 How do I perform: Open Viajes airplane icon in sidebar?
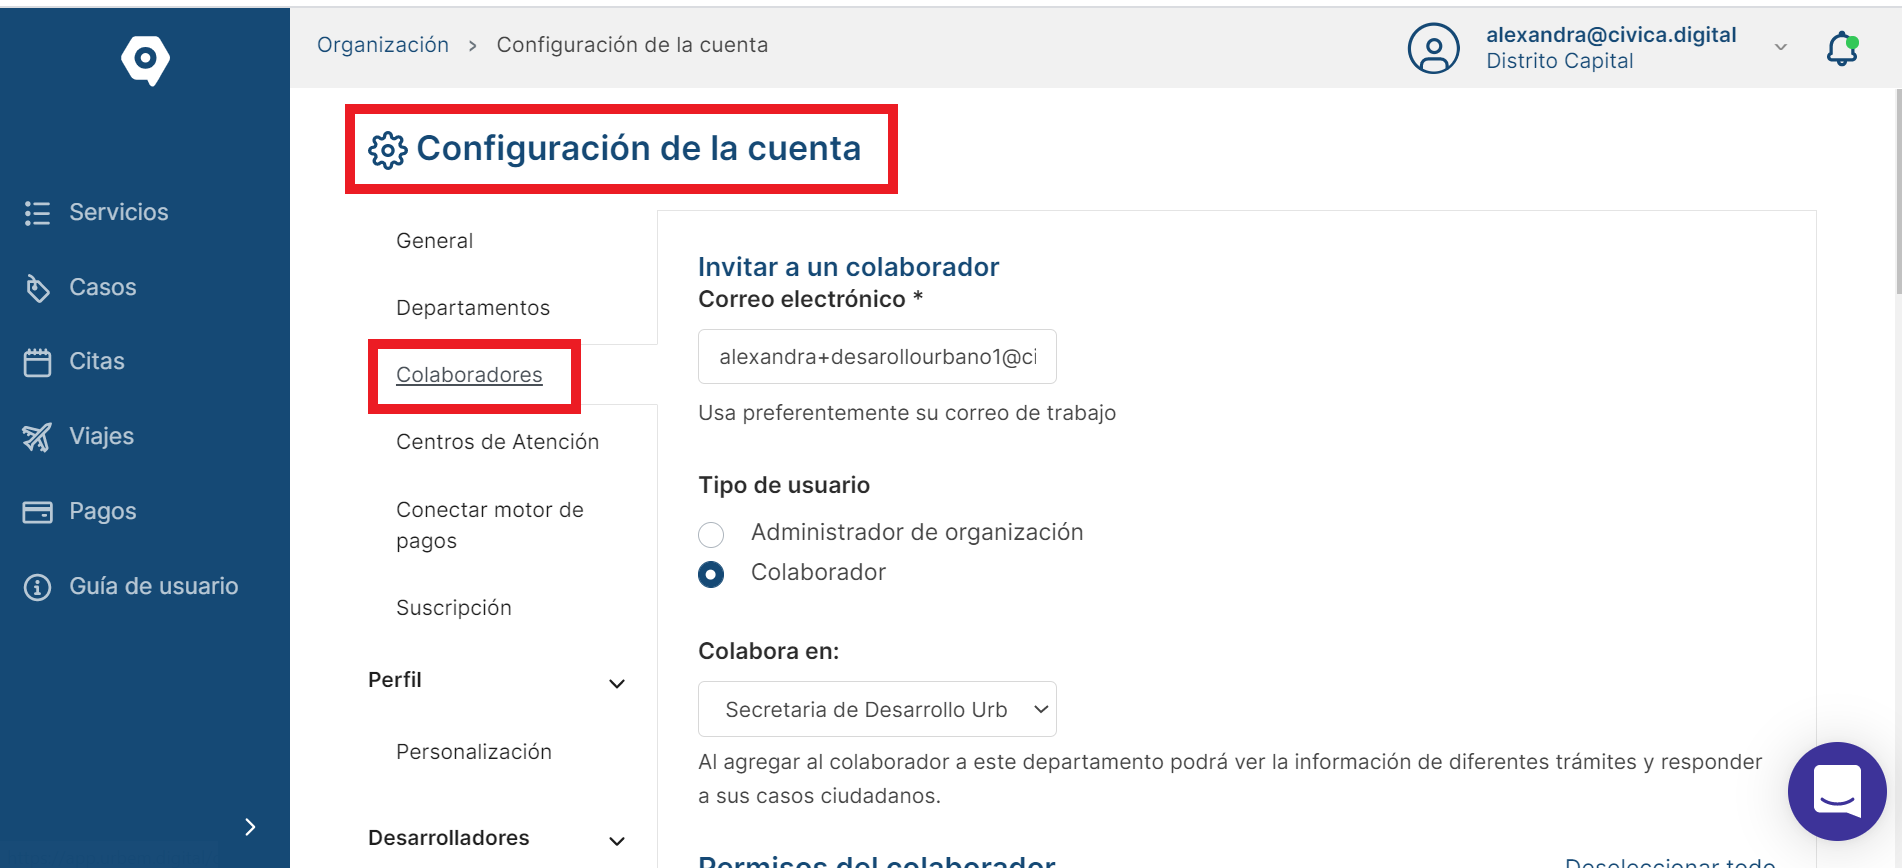tap(37, 437)
